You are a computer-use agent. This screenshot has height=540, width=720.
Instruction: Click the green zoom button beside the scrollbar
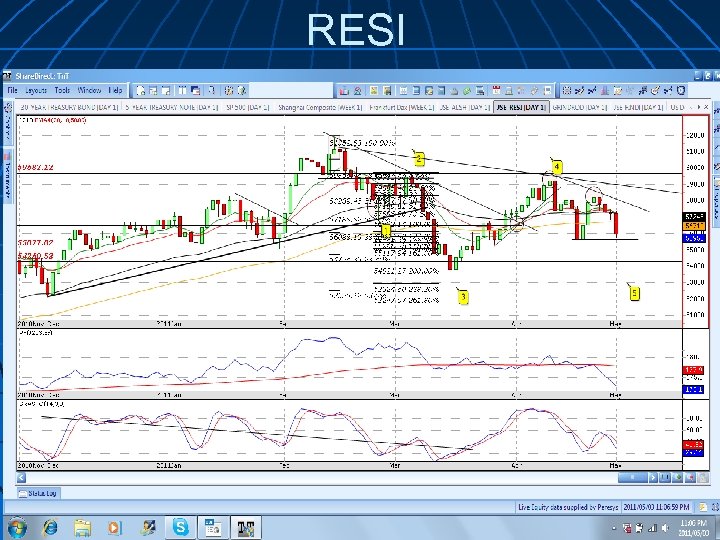[x=677, y=478]
